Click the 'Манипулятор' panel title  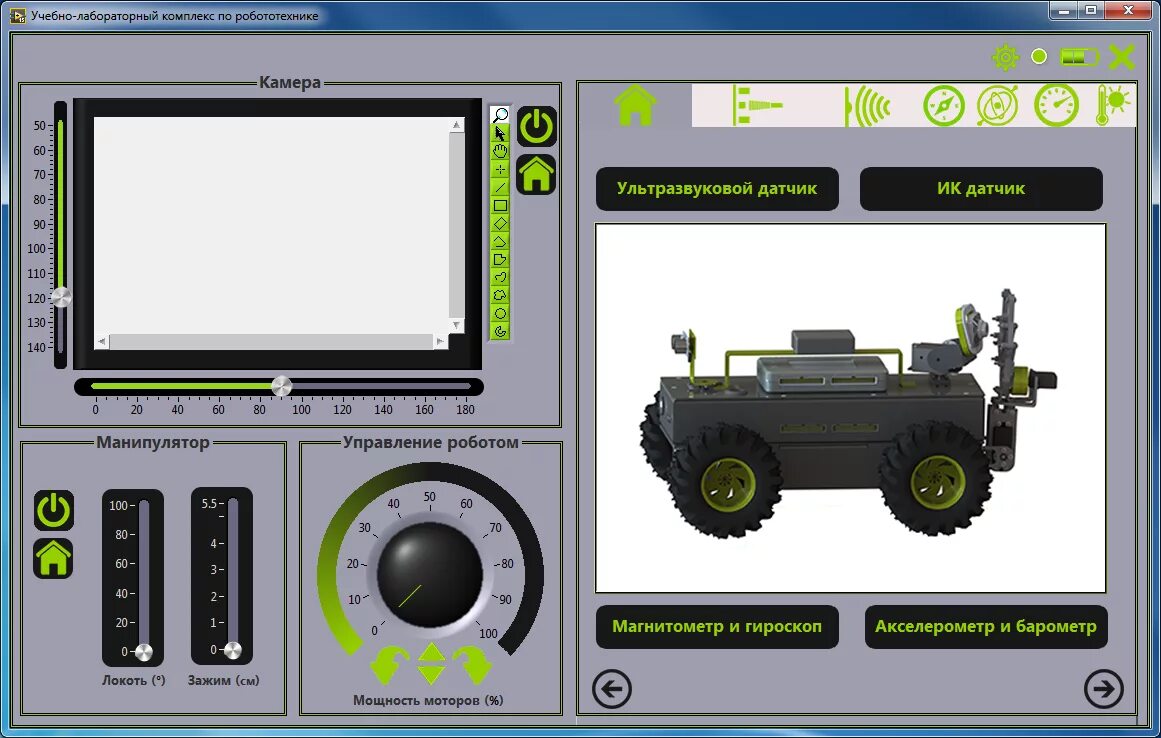(x=153, y=443)
